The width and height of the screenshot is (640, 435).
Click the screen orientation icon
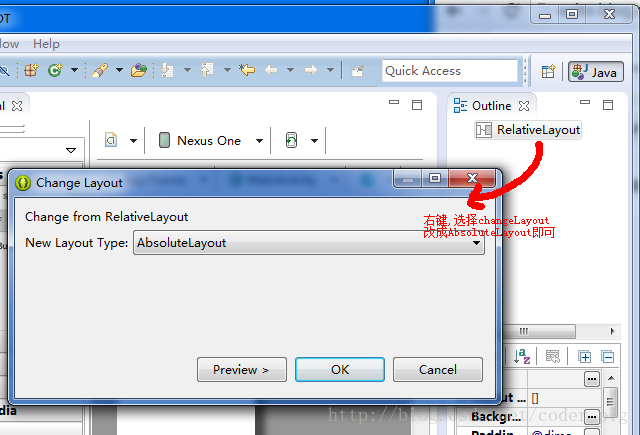[x=291, y=140]
